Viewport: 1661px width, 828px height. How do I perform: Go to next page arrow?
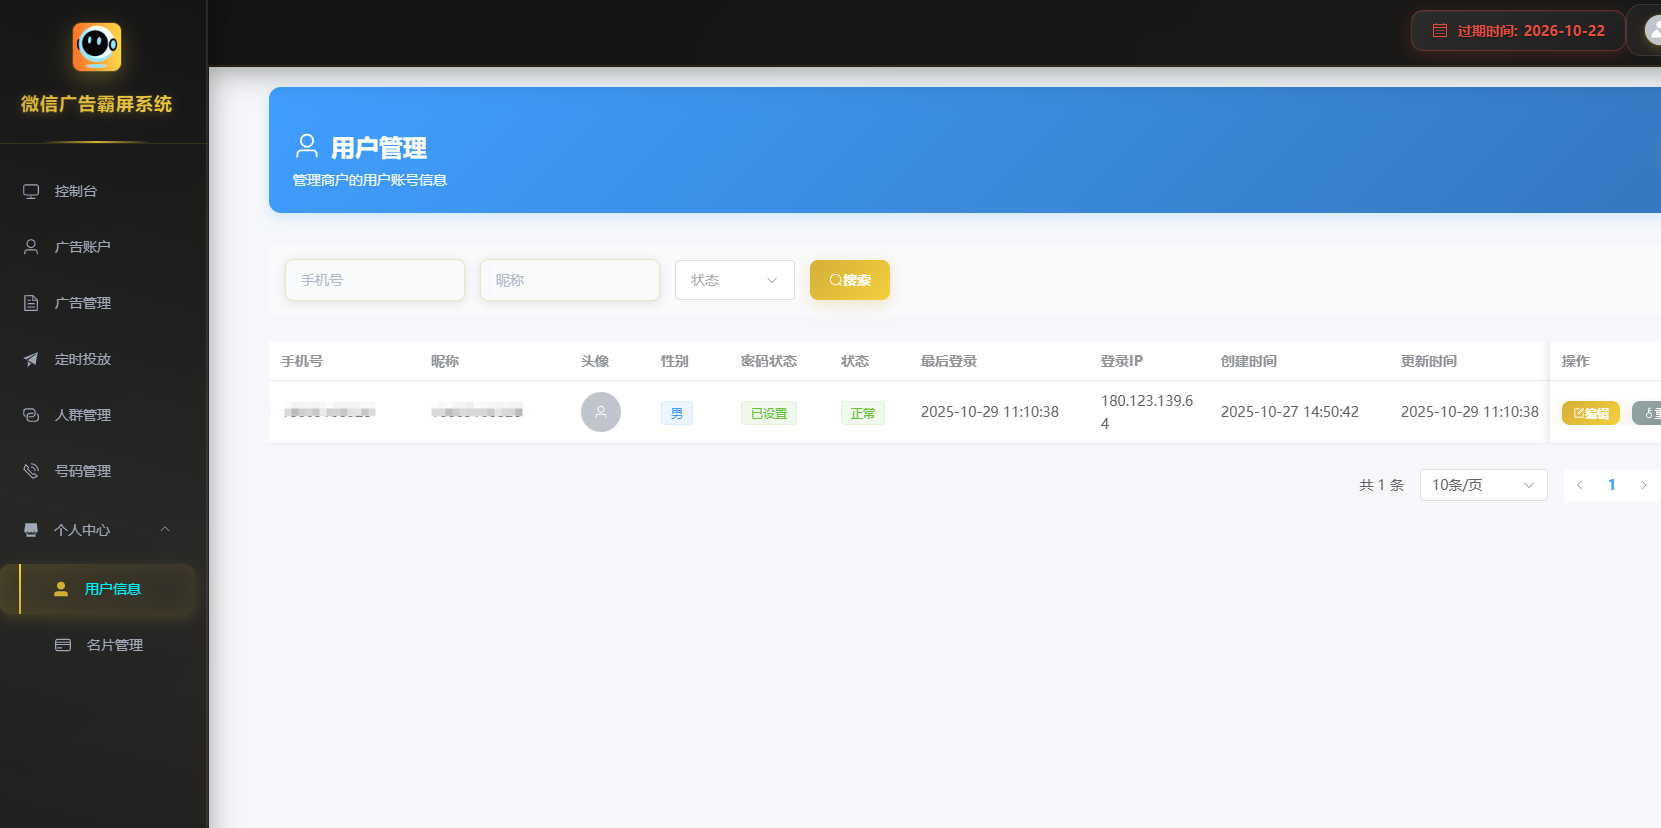click(1643, 485)
